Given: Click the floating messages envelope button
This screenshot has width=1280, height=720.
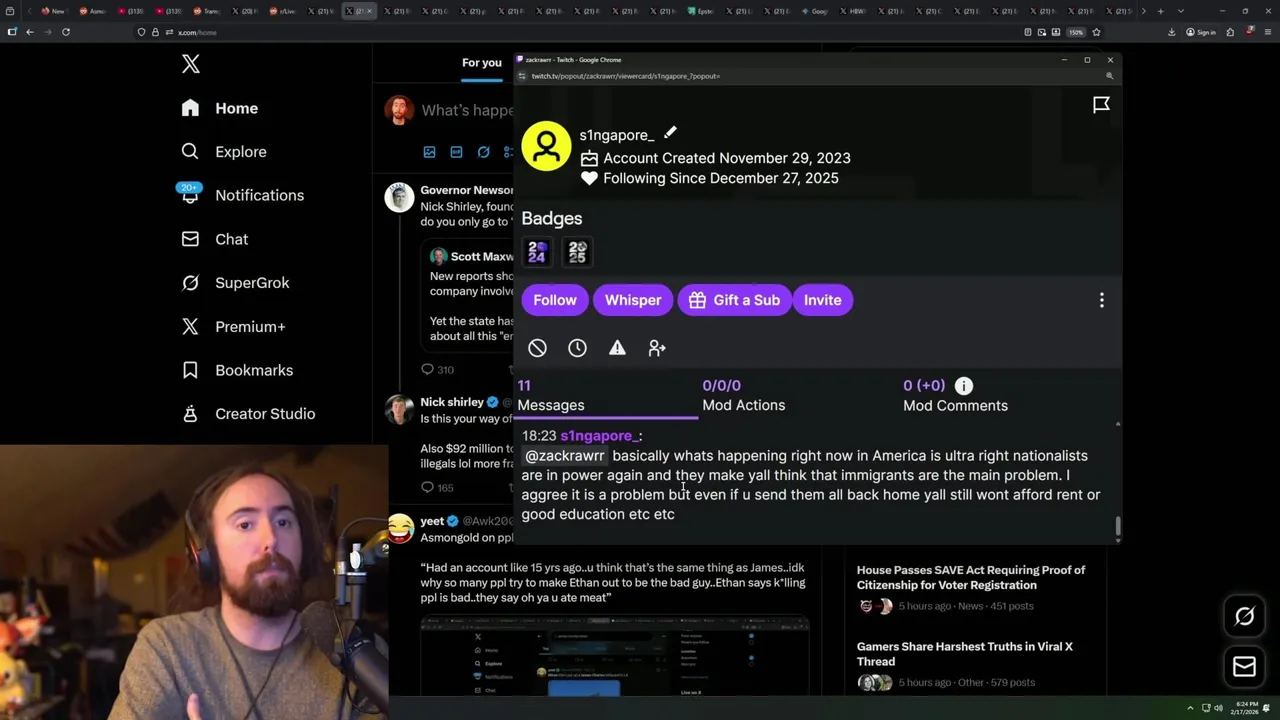Looking at the screenshot, I should pyautogui.click(x=1244, y=667).
